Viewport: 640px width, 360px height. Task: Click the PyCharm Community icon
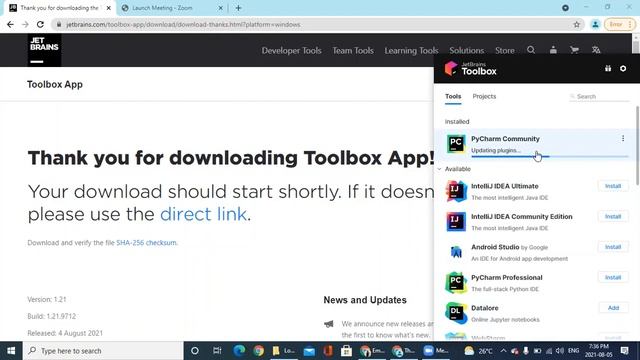[456, 144]
